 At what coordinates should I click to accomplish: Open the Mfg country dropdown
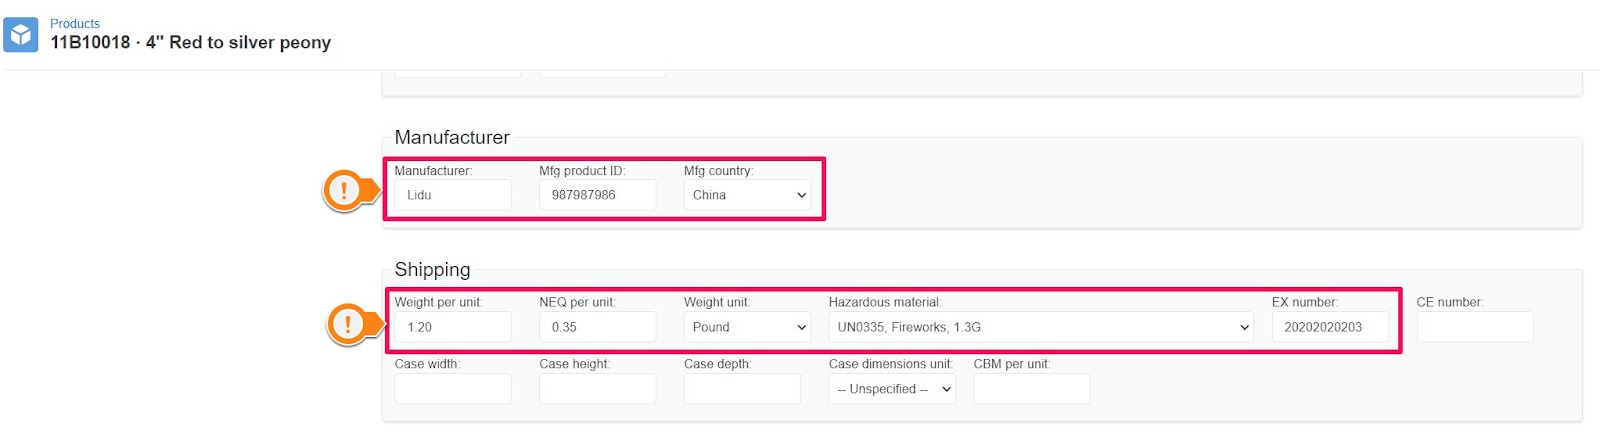[749, 195]
